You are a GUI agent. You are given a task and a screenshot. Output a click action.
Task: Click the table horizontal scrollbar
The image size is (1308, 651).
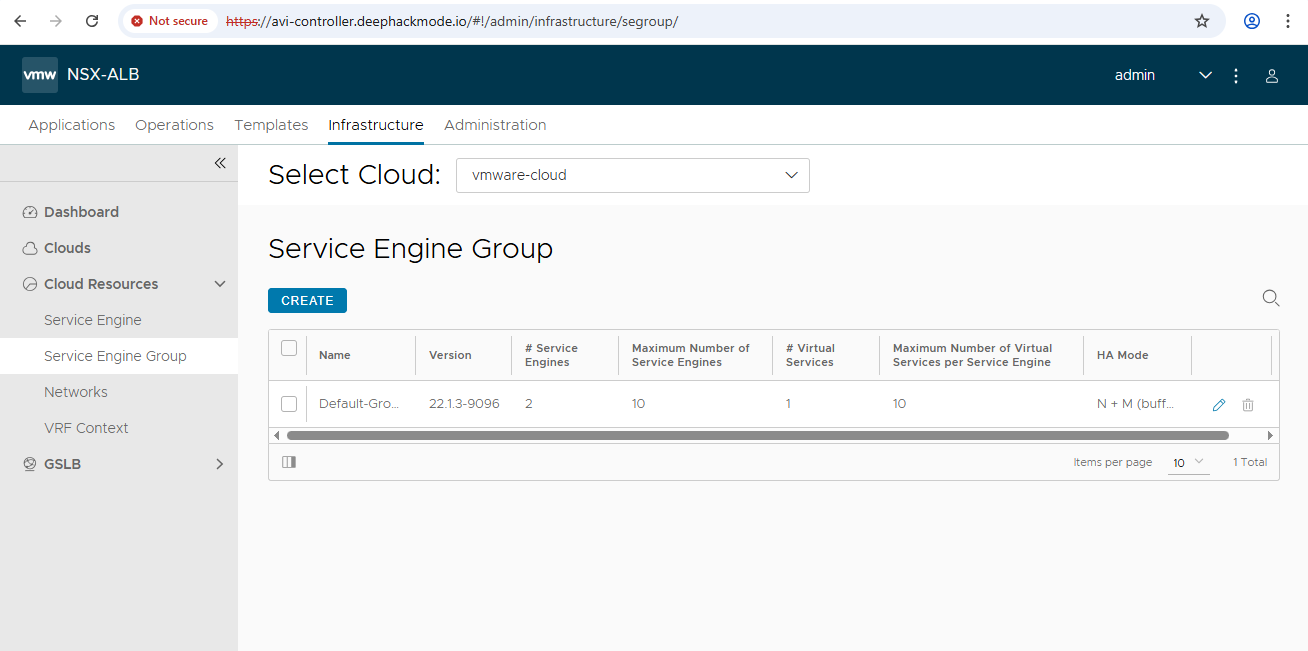click(x=757, y=435)
